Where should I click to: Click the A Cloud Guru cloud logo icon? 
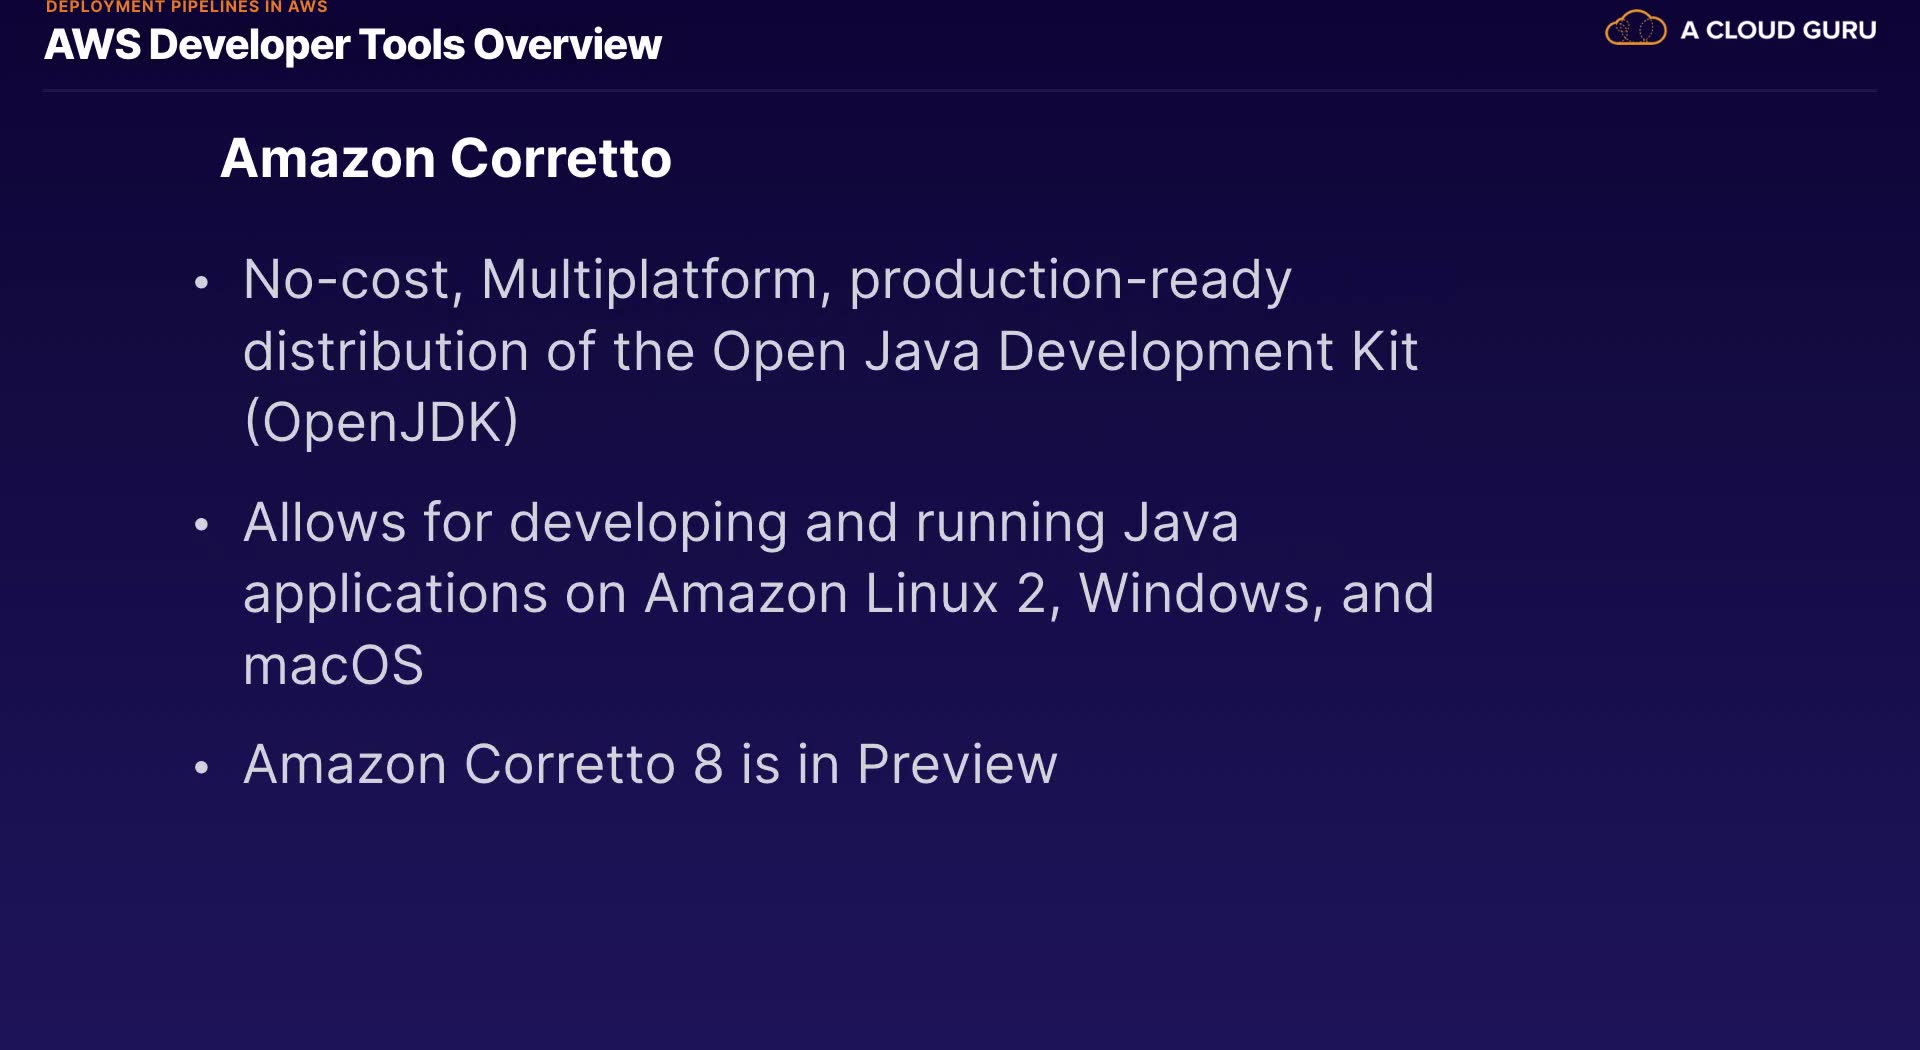1635,29
